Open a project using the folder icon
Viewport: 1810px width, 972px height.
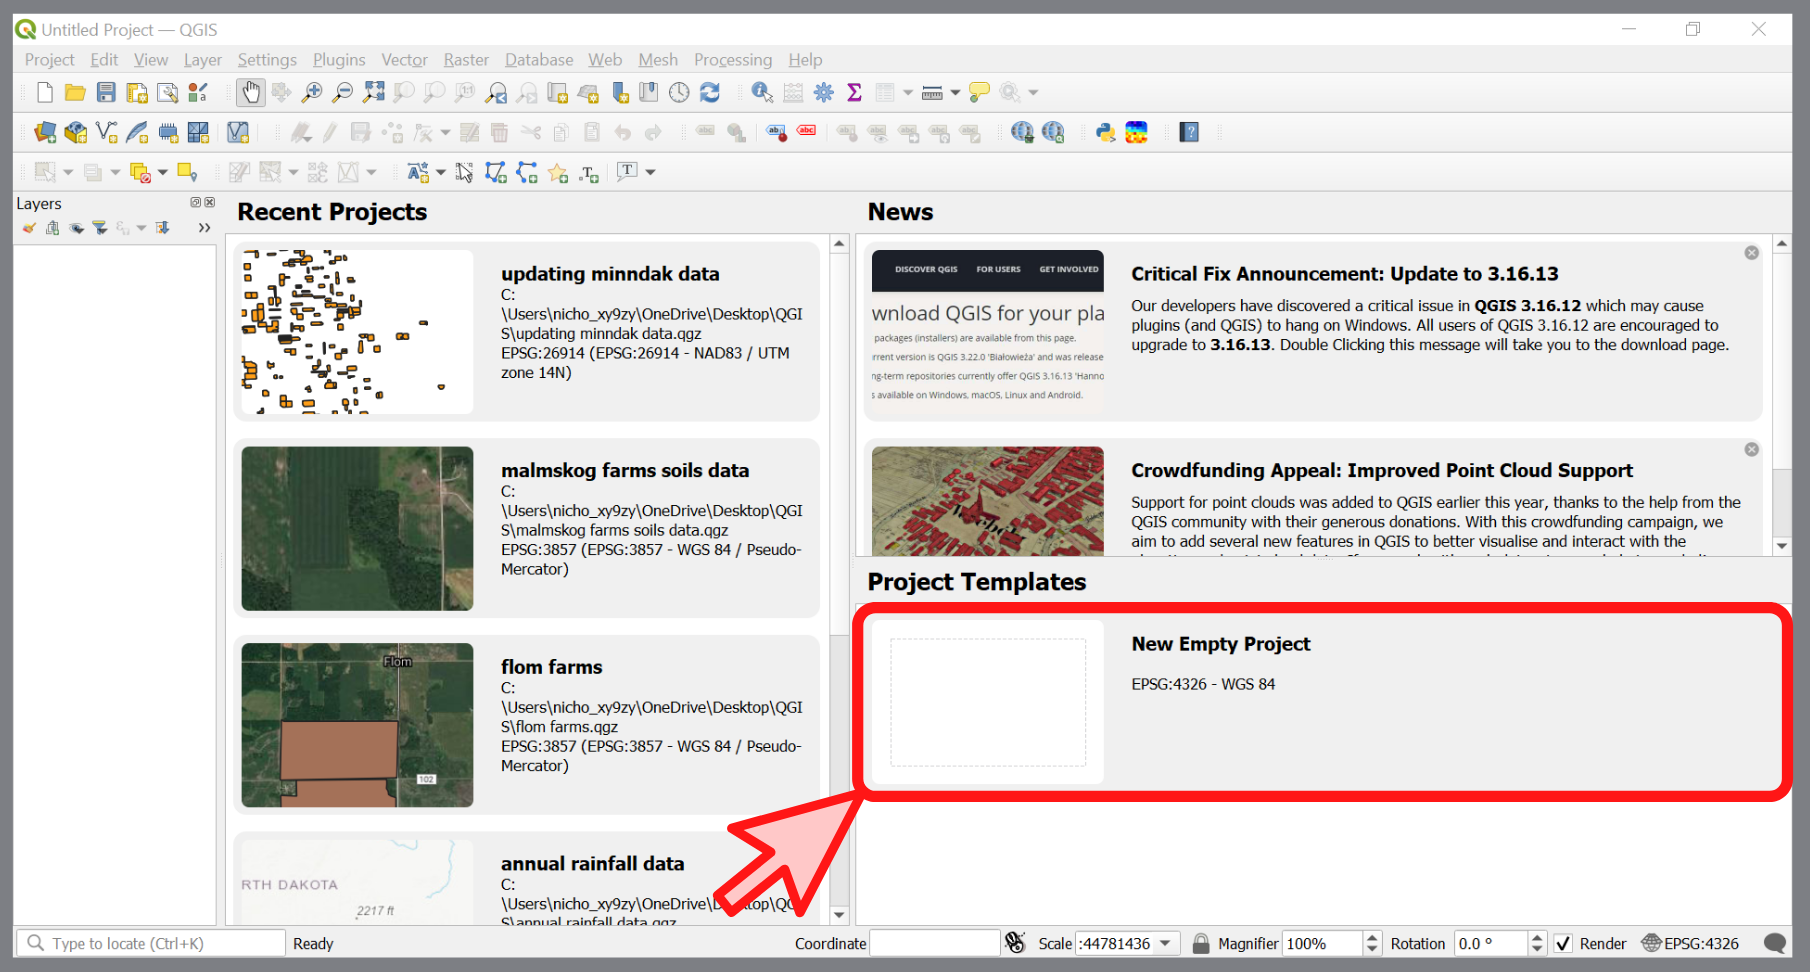(x=75, y=93)
